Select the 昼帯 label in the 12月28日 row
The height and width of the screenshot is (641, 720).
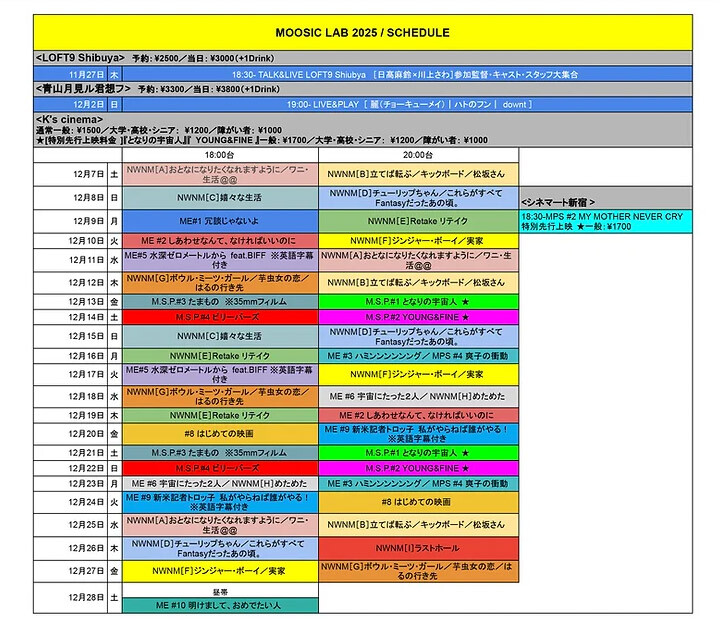220,592
